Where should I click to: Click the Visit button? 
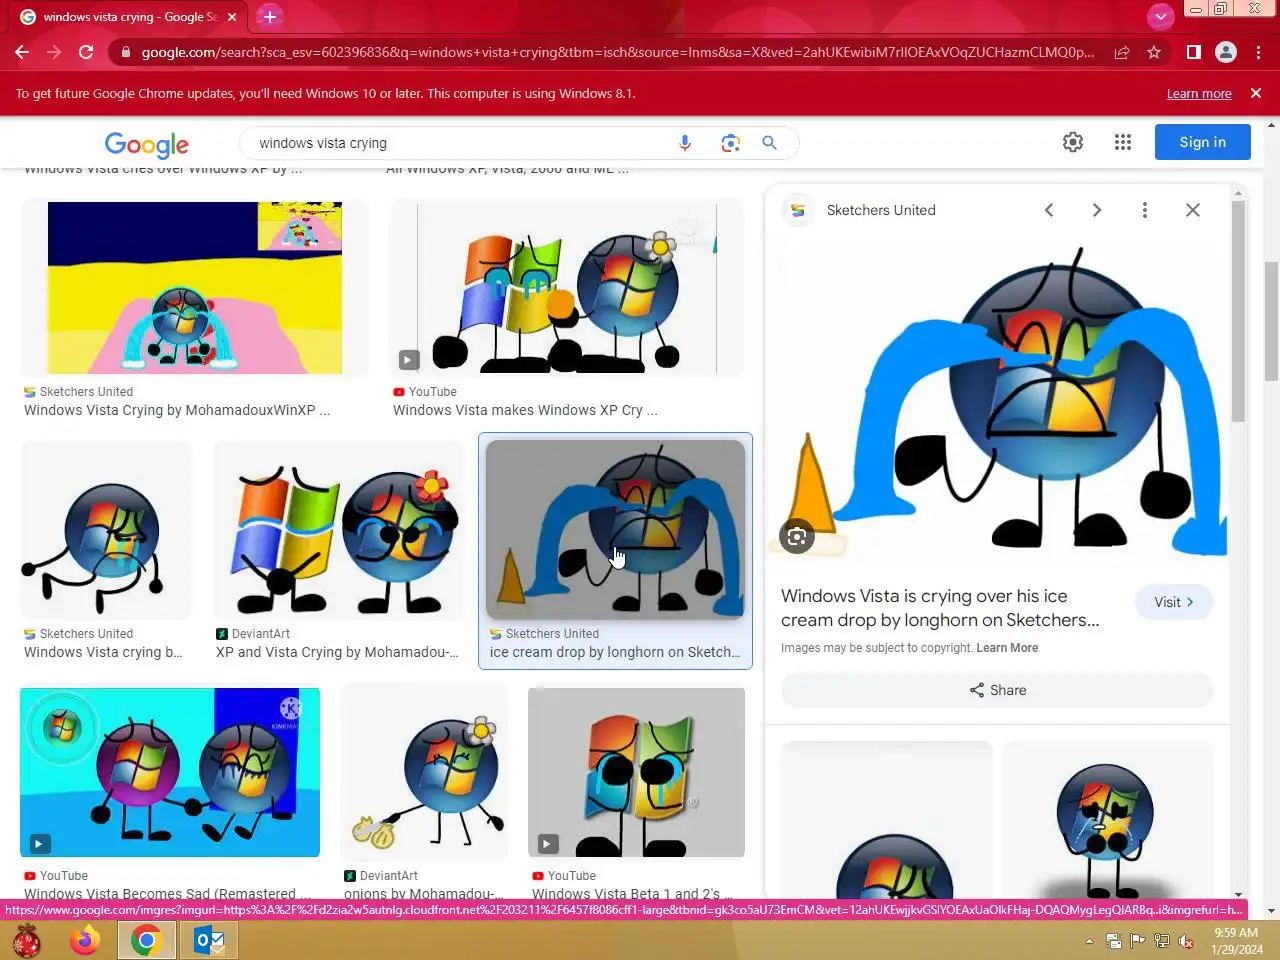(x=1174, y=602)
